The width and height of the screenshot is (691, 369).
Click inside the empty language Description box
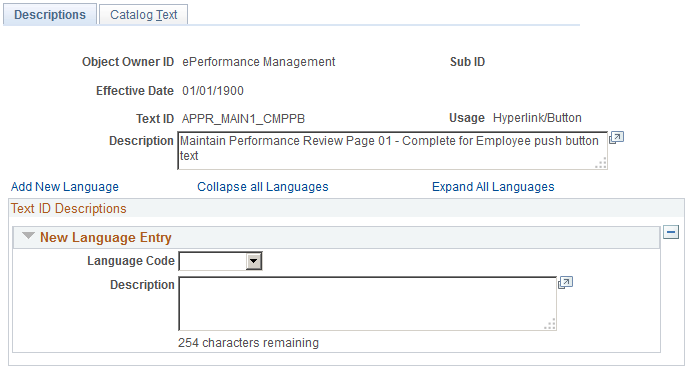pos(368,303)
